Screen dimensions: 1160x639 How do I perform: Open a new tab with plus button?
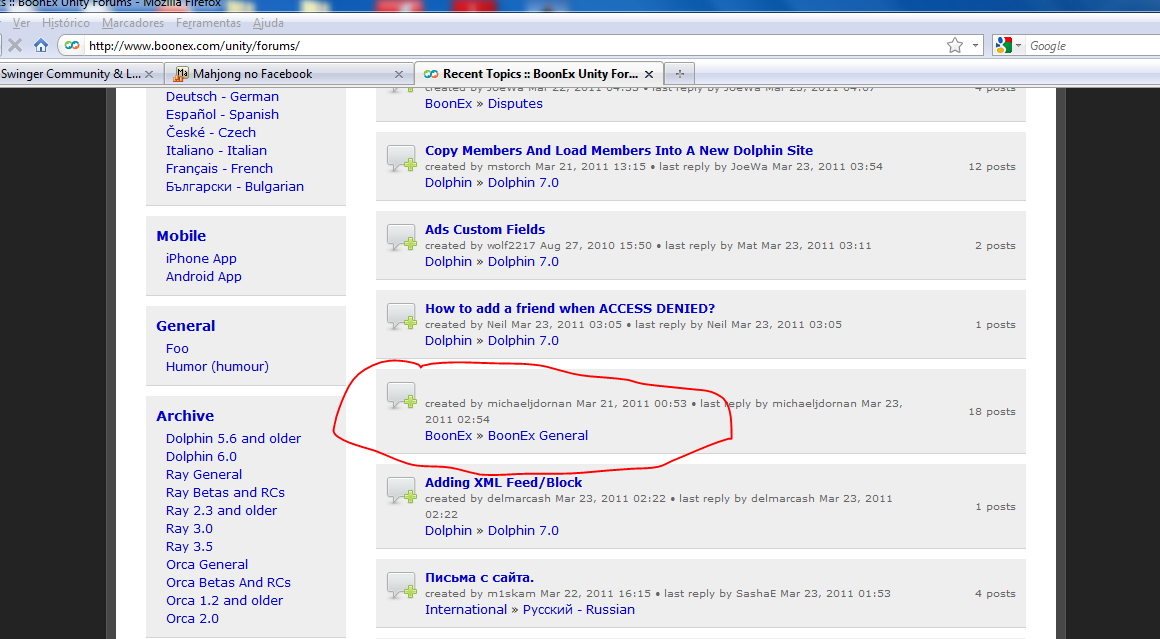(680, 74)
